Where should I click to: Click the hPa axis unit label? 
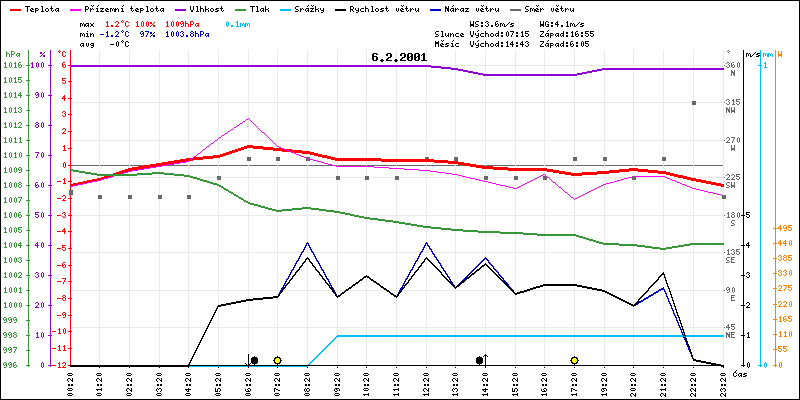[x=12, y=53]
